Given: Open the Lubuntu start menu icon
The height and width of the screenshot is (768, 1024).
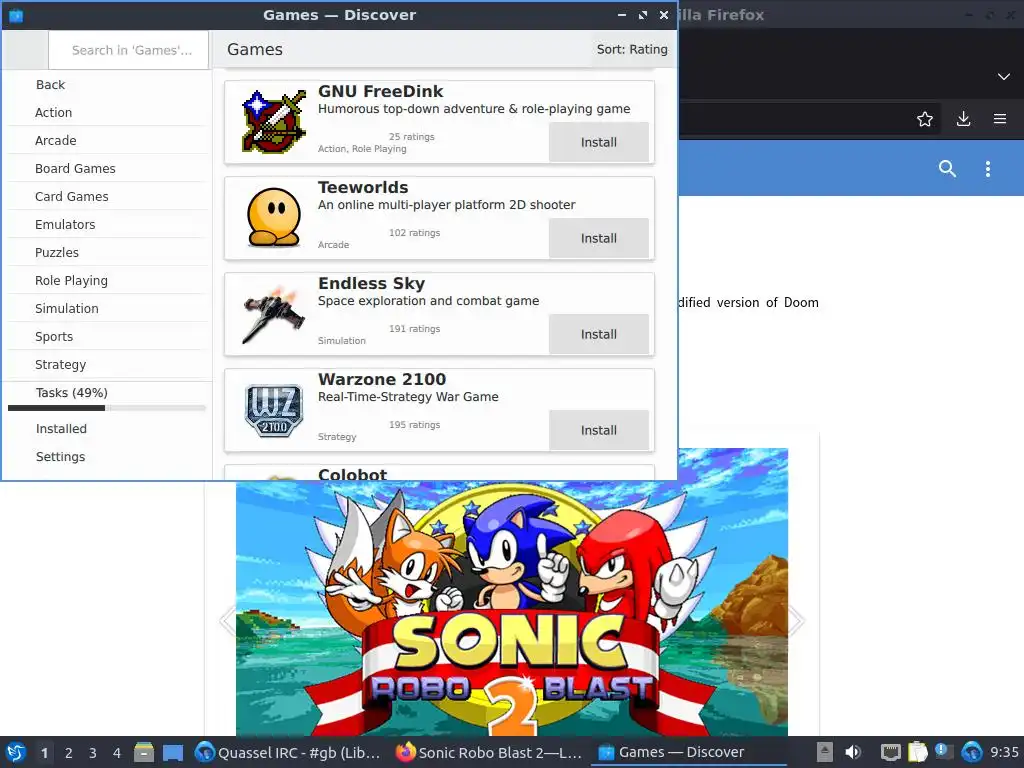Looking at the screenshot, I should [x=16, y=752].
